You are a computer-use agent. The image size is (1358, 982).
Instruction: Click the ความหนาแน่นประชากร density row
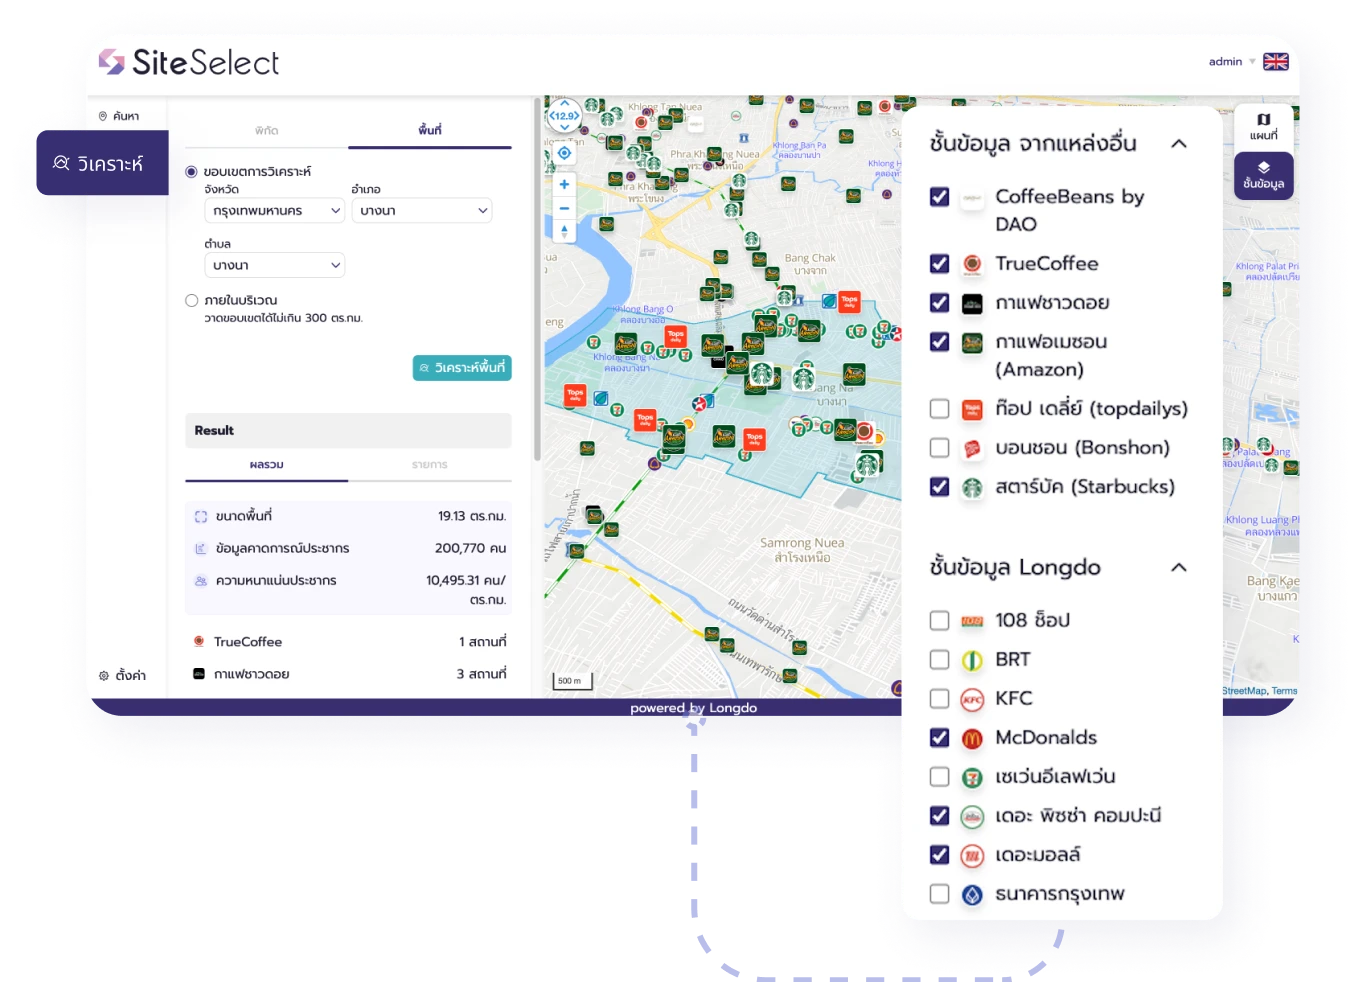349,589
